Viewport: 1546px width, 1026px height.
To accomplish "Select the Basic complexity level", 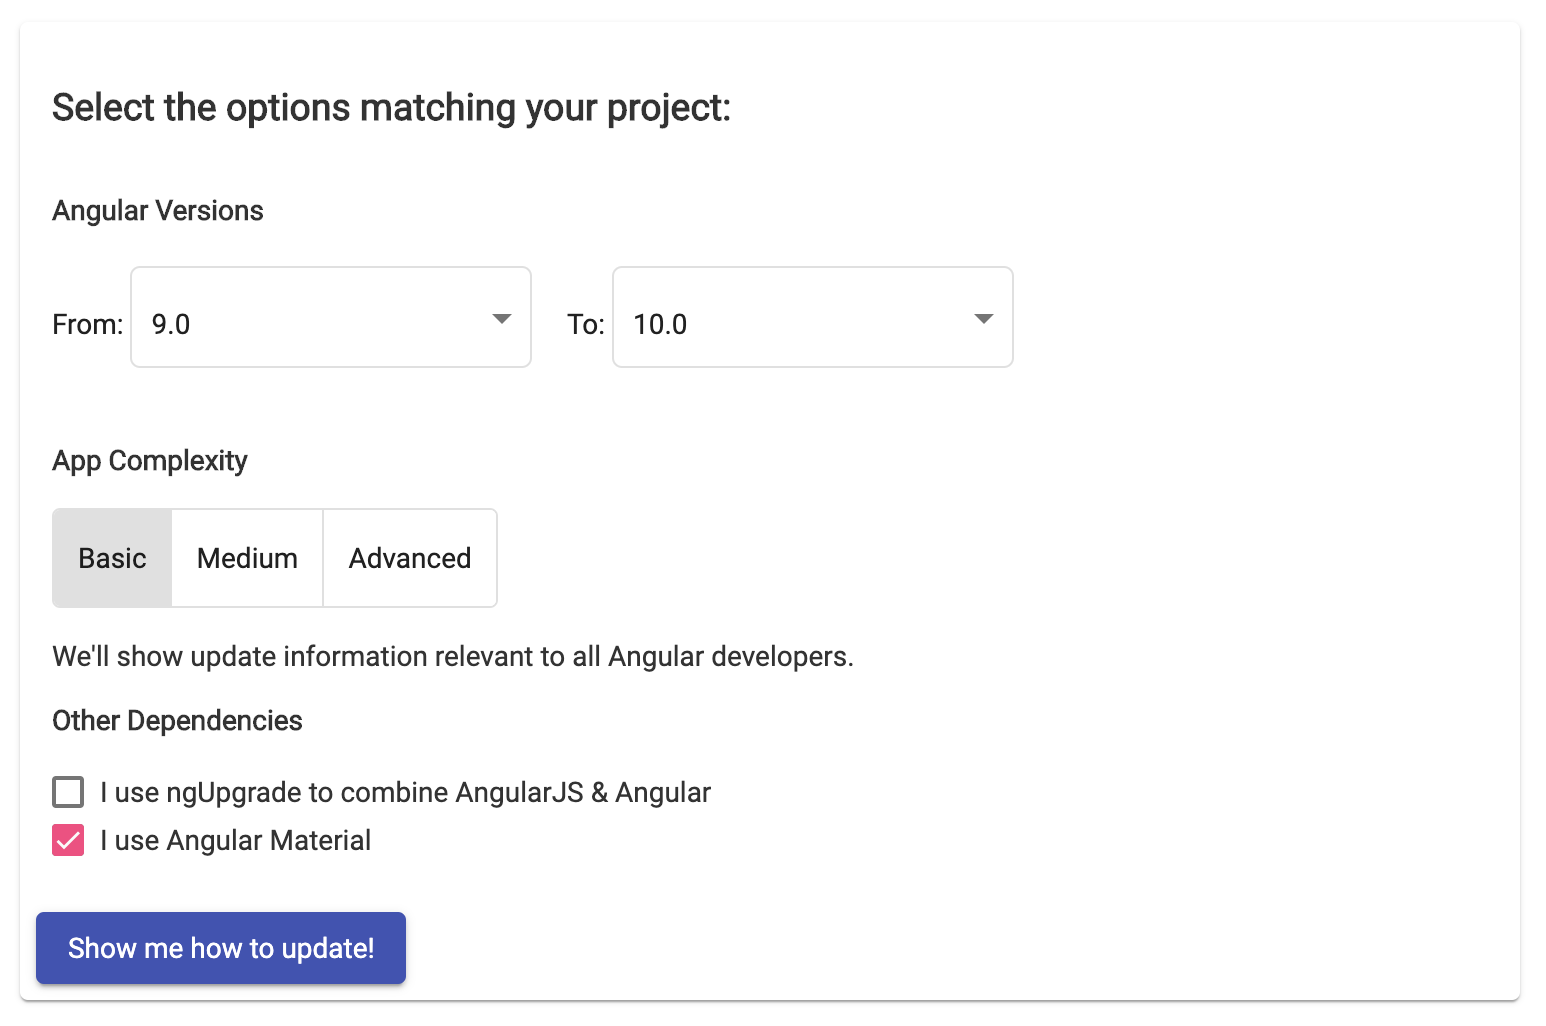I will pyautogui.click(x=111, y=558).
